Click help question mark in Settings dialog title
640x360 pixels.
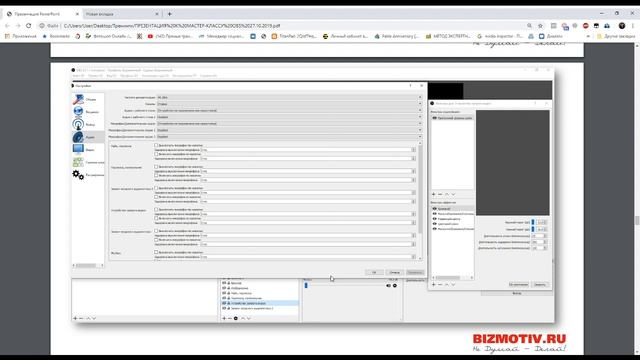tap(411, 86)
